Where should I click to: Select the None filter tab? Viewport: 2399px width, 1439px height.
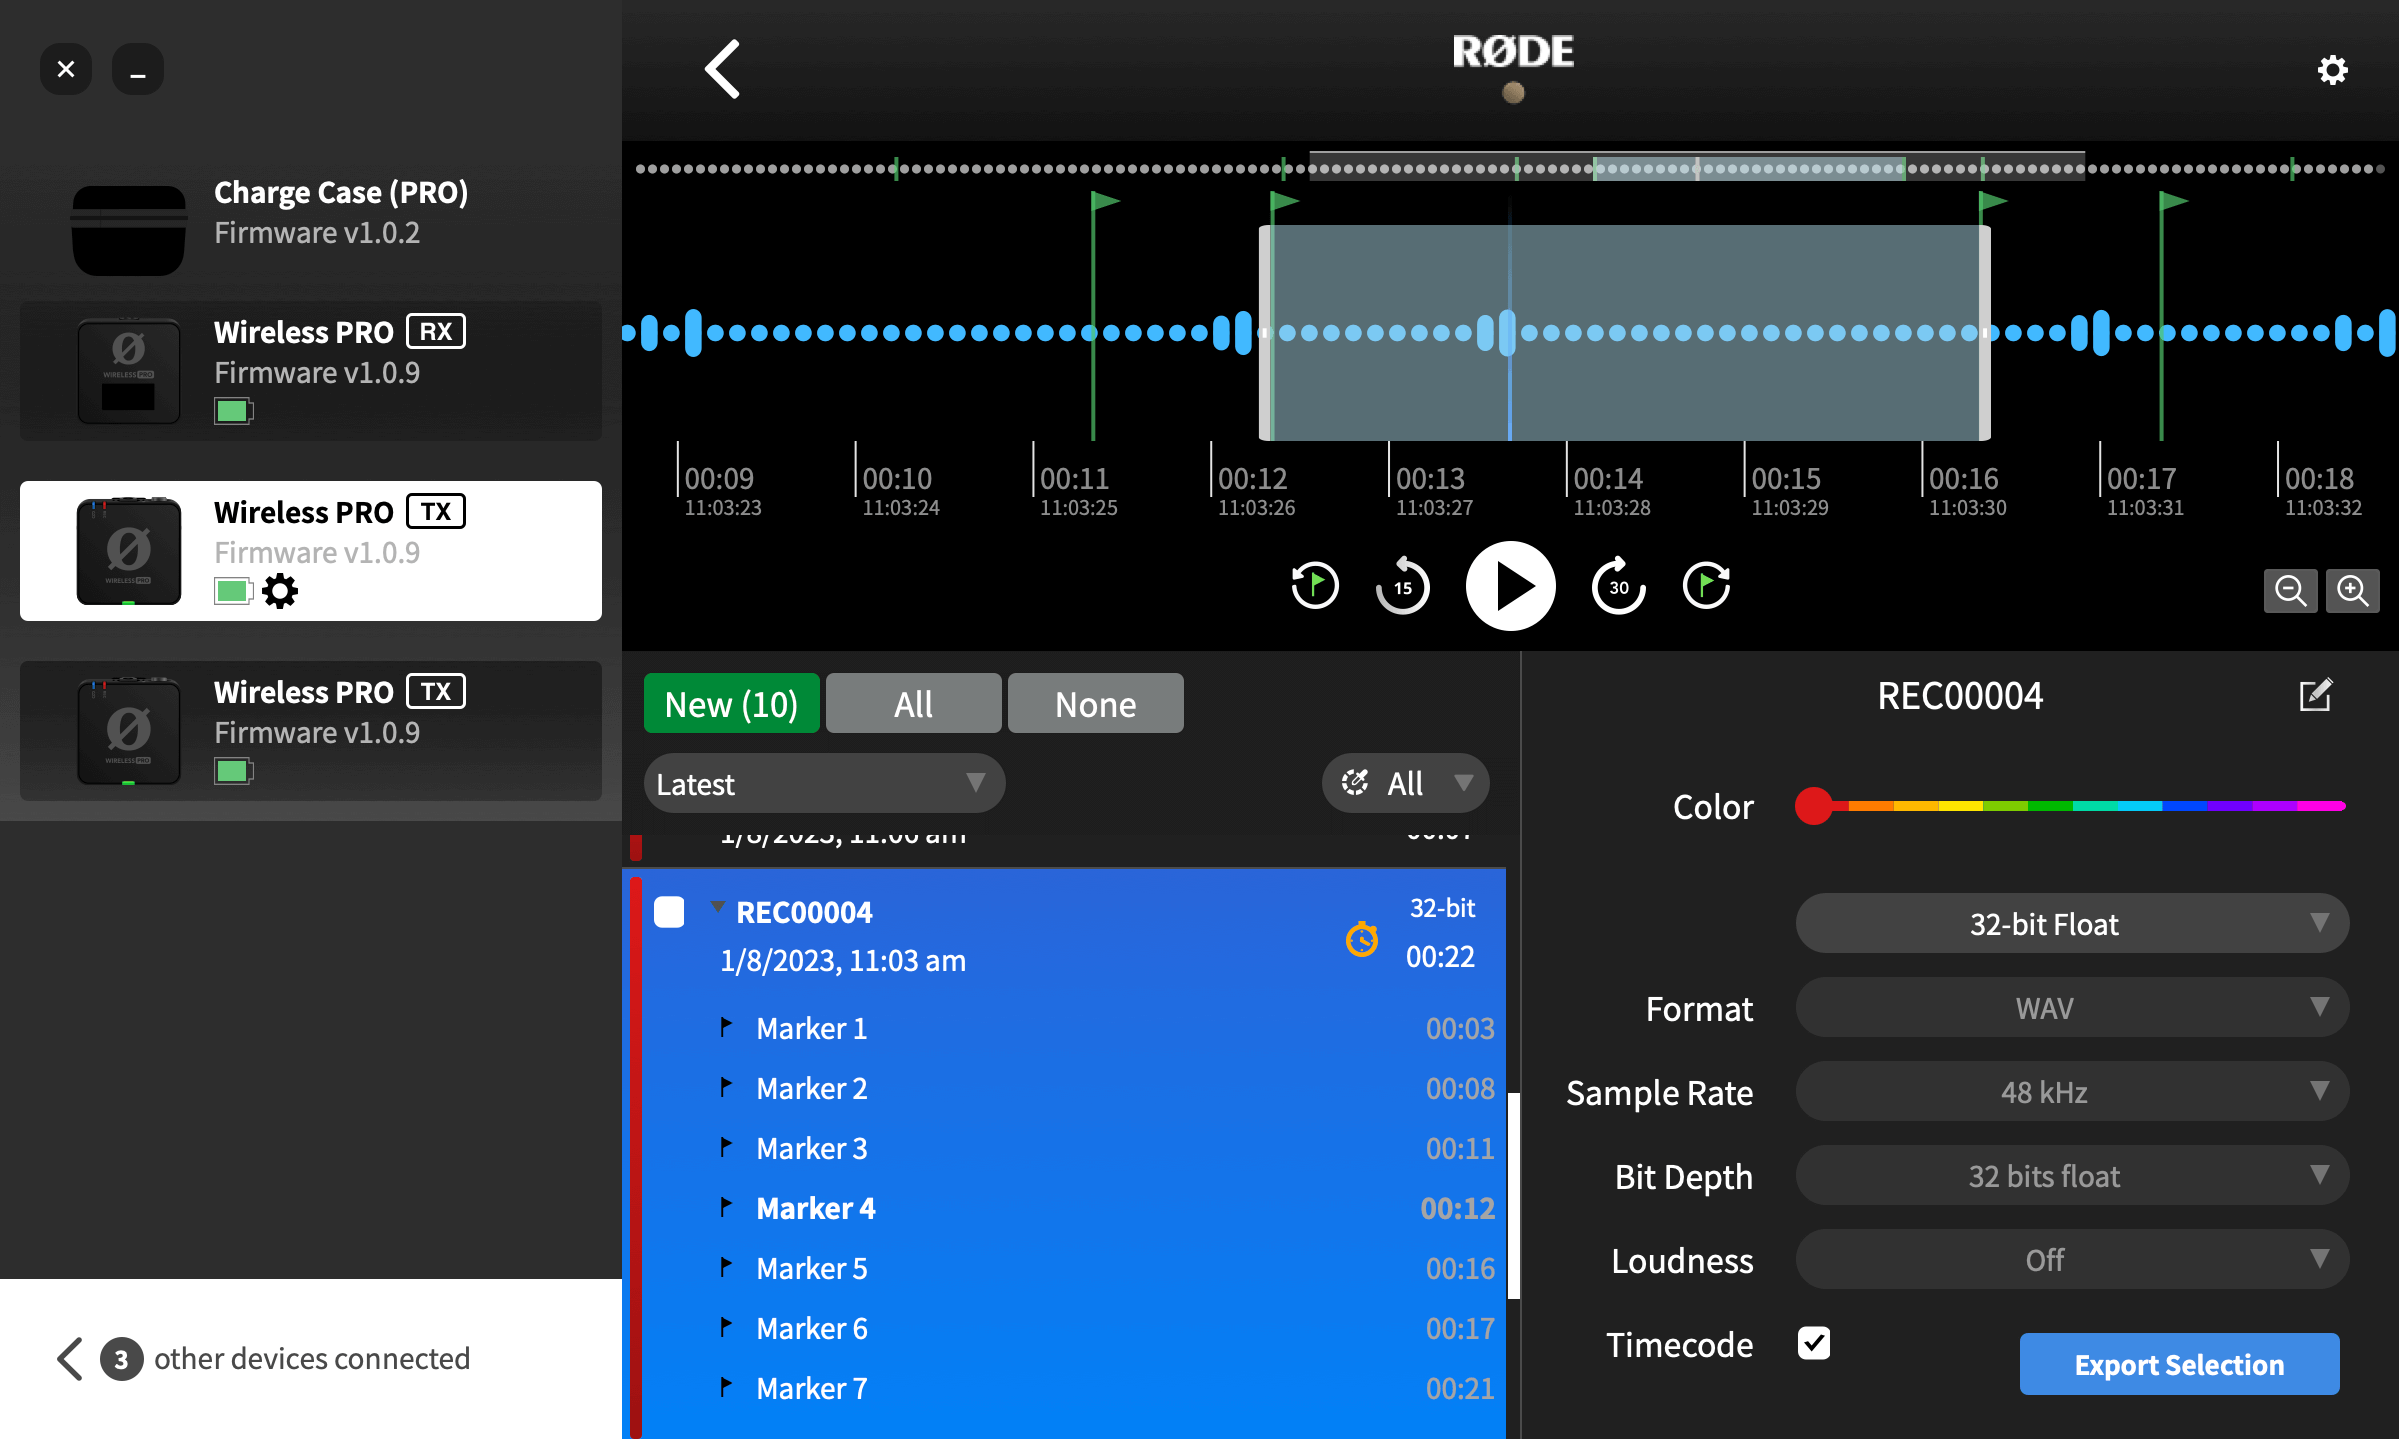click(1095, 703)
